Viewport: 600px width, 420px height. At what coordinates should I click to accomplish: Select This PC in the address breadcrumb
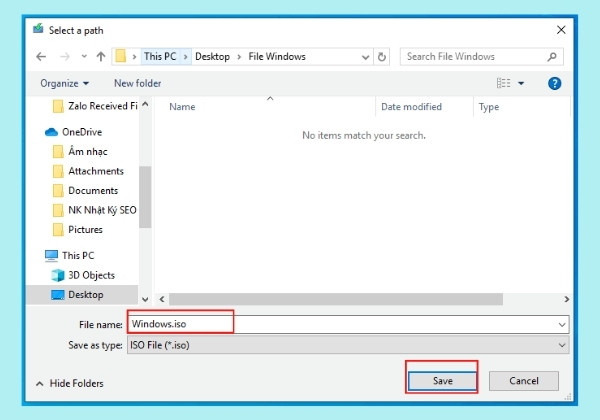[160, 57]
